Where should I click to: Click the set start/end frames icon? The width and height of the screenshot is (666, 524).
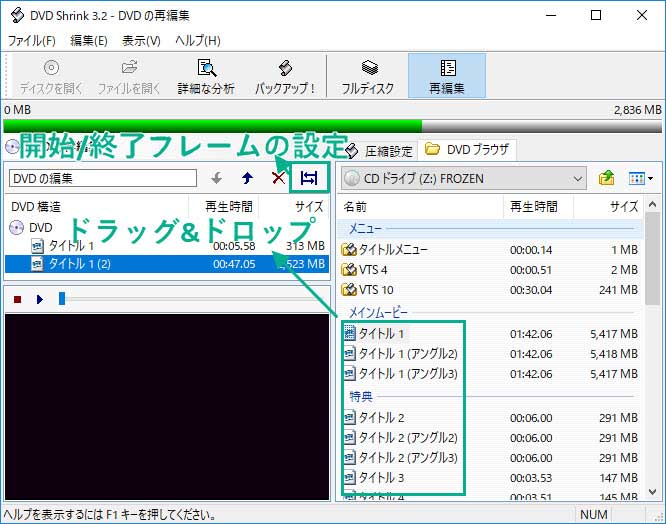308,178
